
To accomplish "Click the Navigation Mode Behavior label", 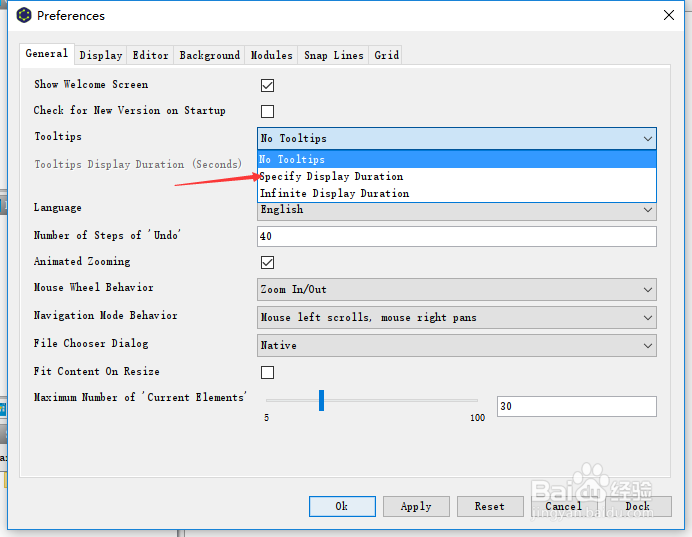I will [105, 315].
